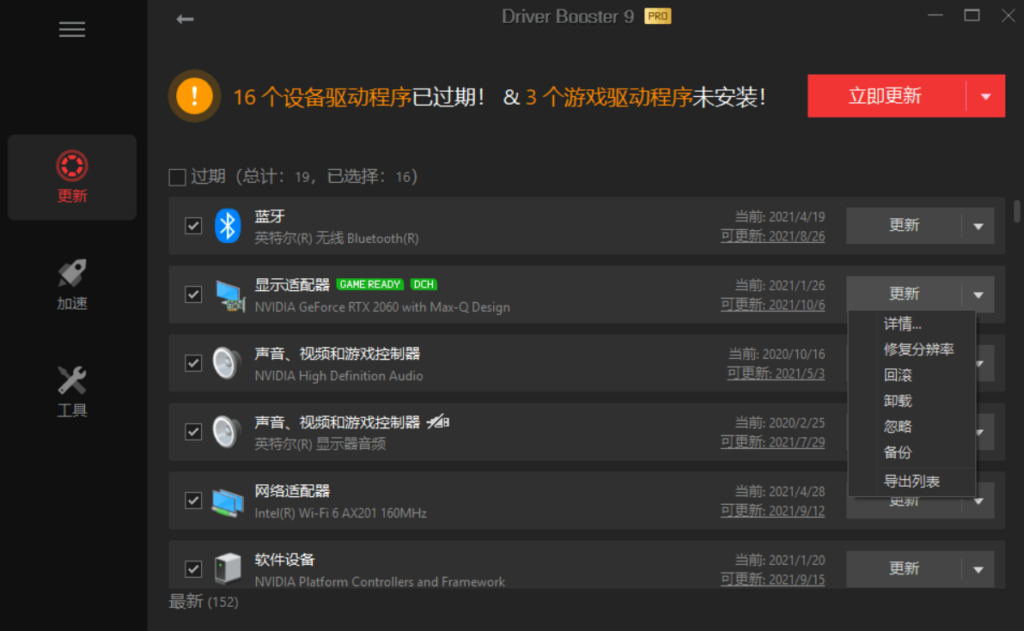
Task: Click the Intel(R) Wi-Fi 6 AX201 160MHz text
Action: (340, 513)
